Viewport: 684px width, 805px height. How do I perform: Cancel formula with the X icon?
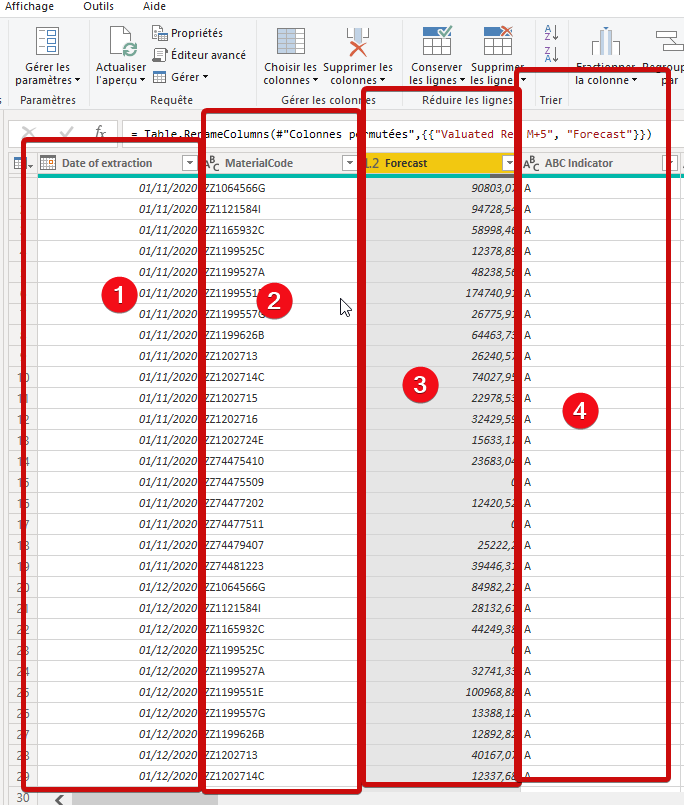click(29, 133)
